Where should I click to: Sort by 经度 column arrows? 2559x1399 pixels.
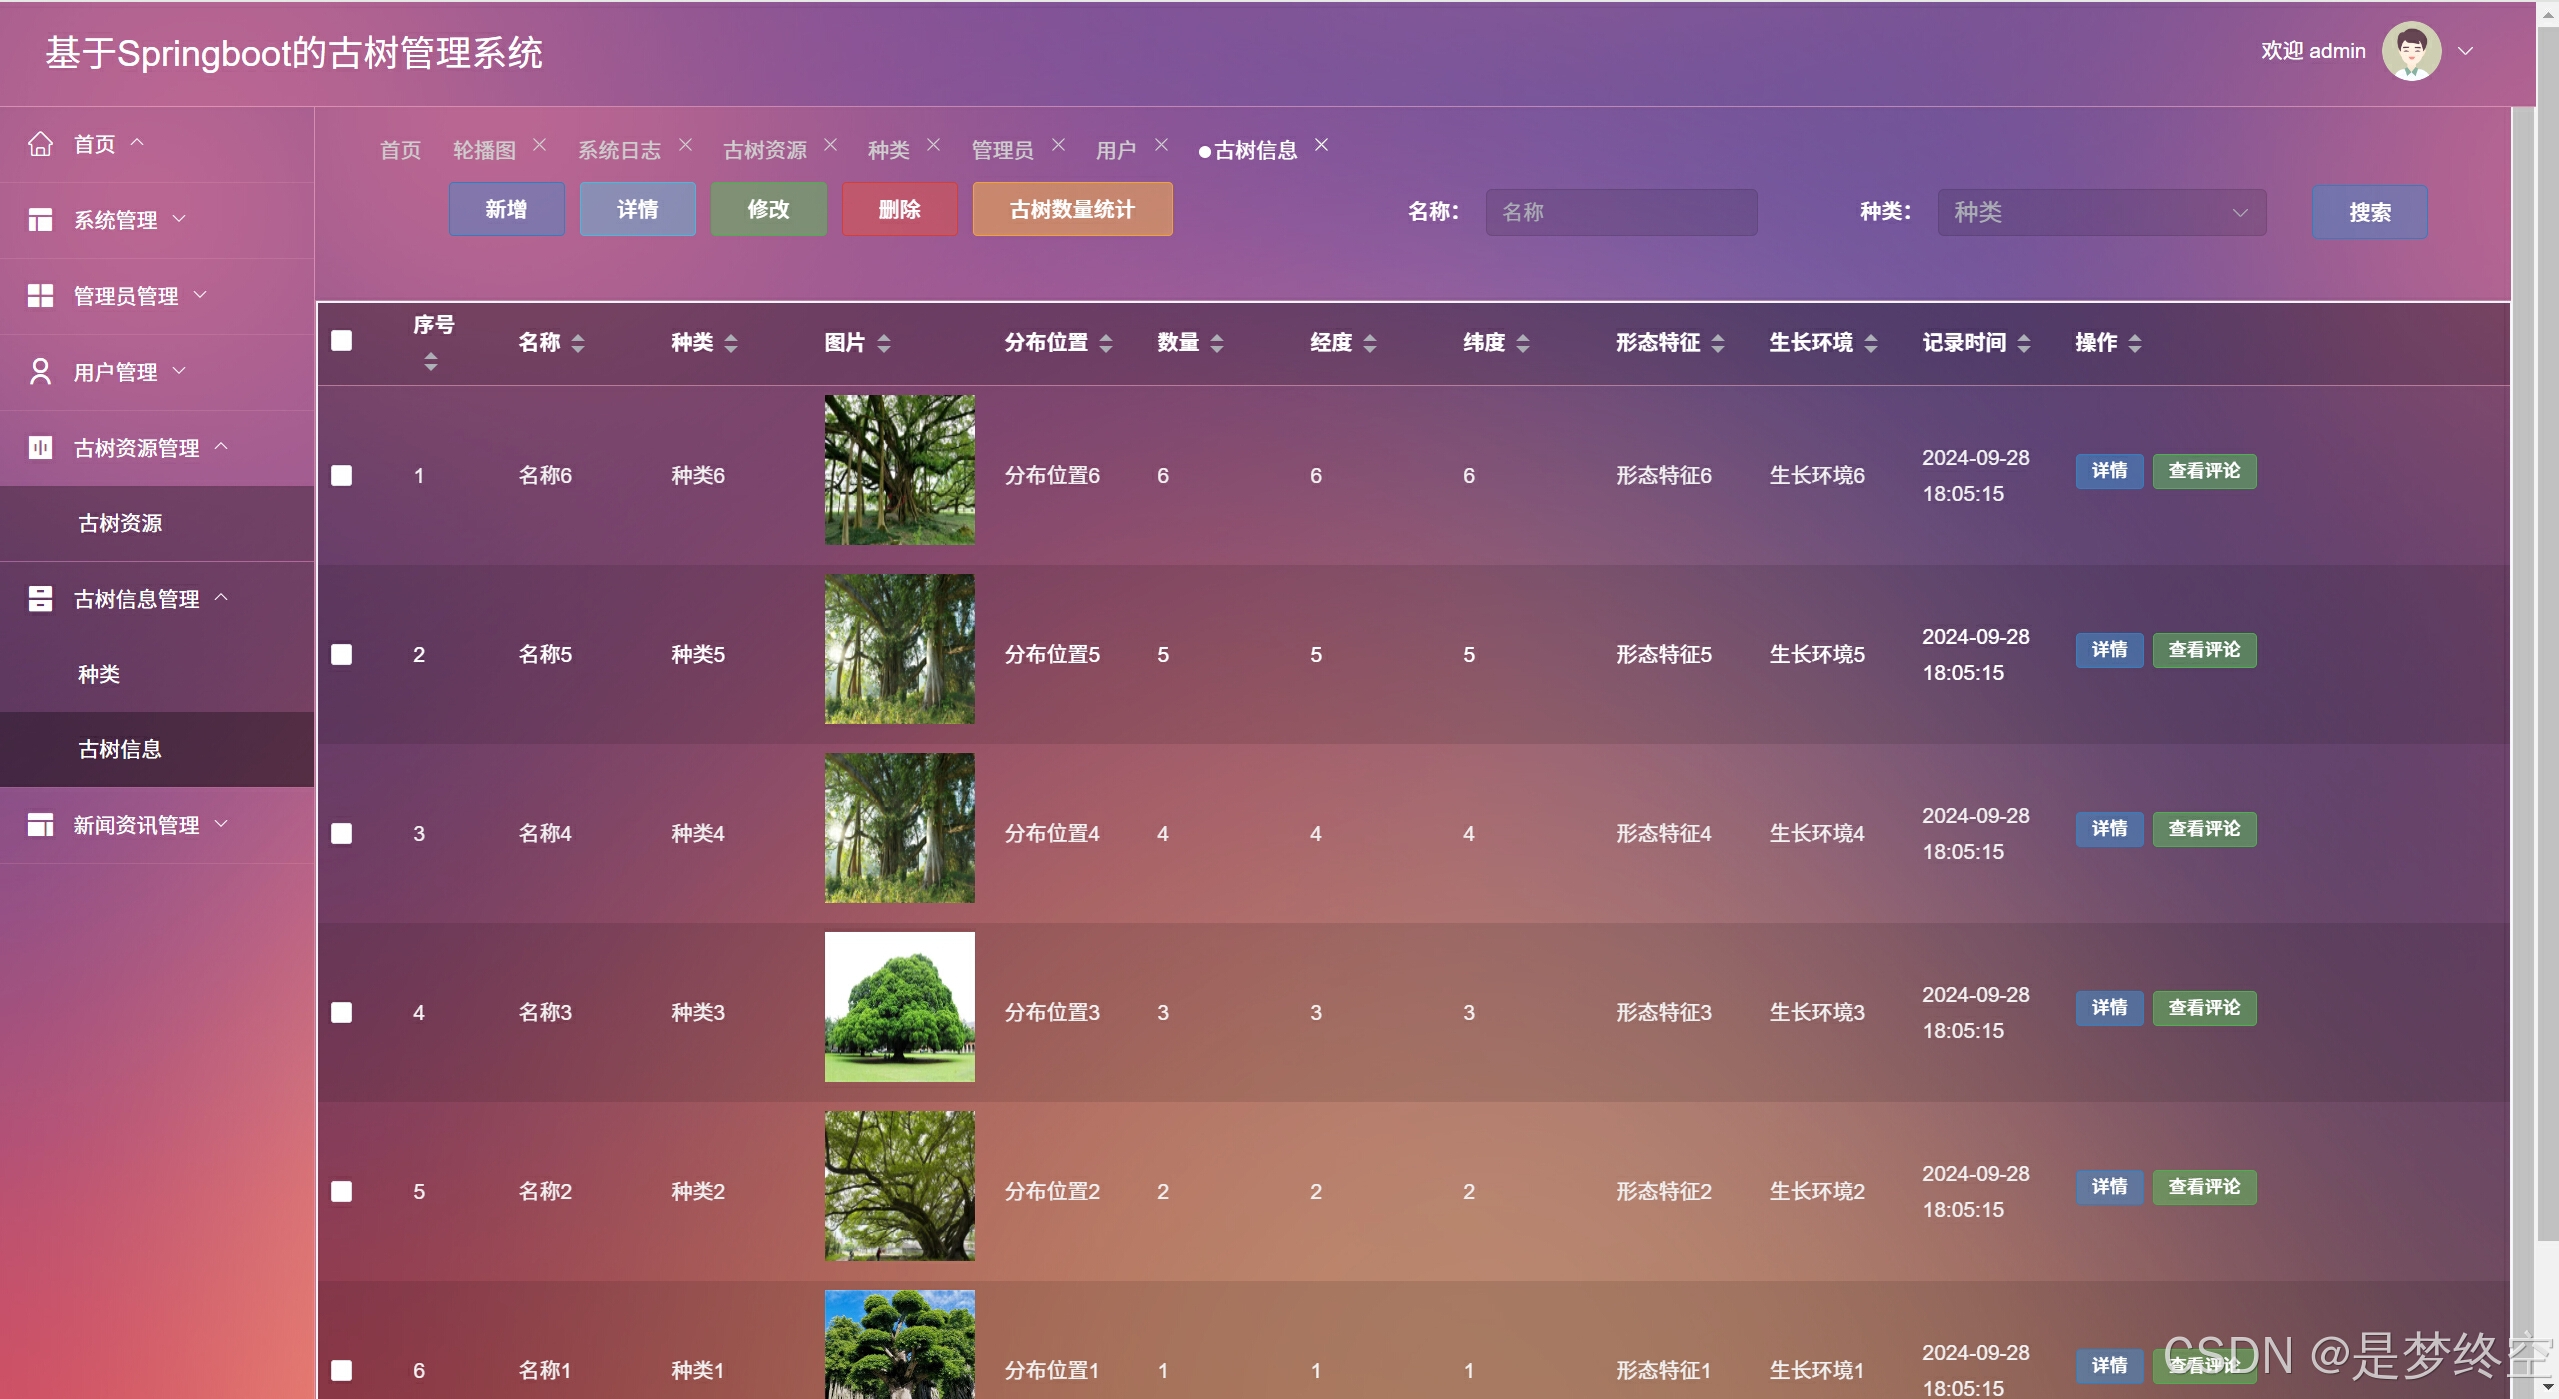pos(1369,343)
